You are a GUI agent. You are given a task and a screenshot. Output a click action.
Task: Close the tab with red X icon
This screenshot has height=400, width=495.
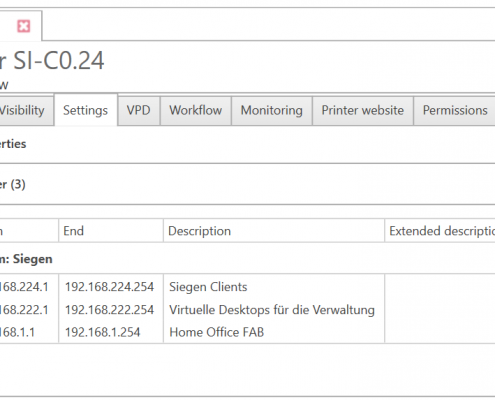24,26
